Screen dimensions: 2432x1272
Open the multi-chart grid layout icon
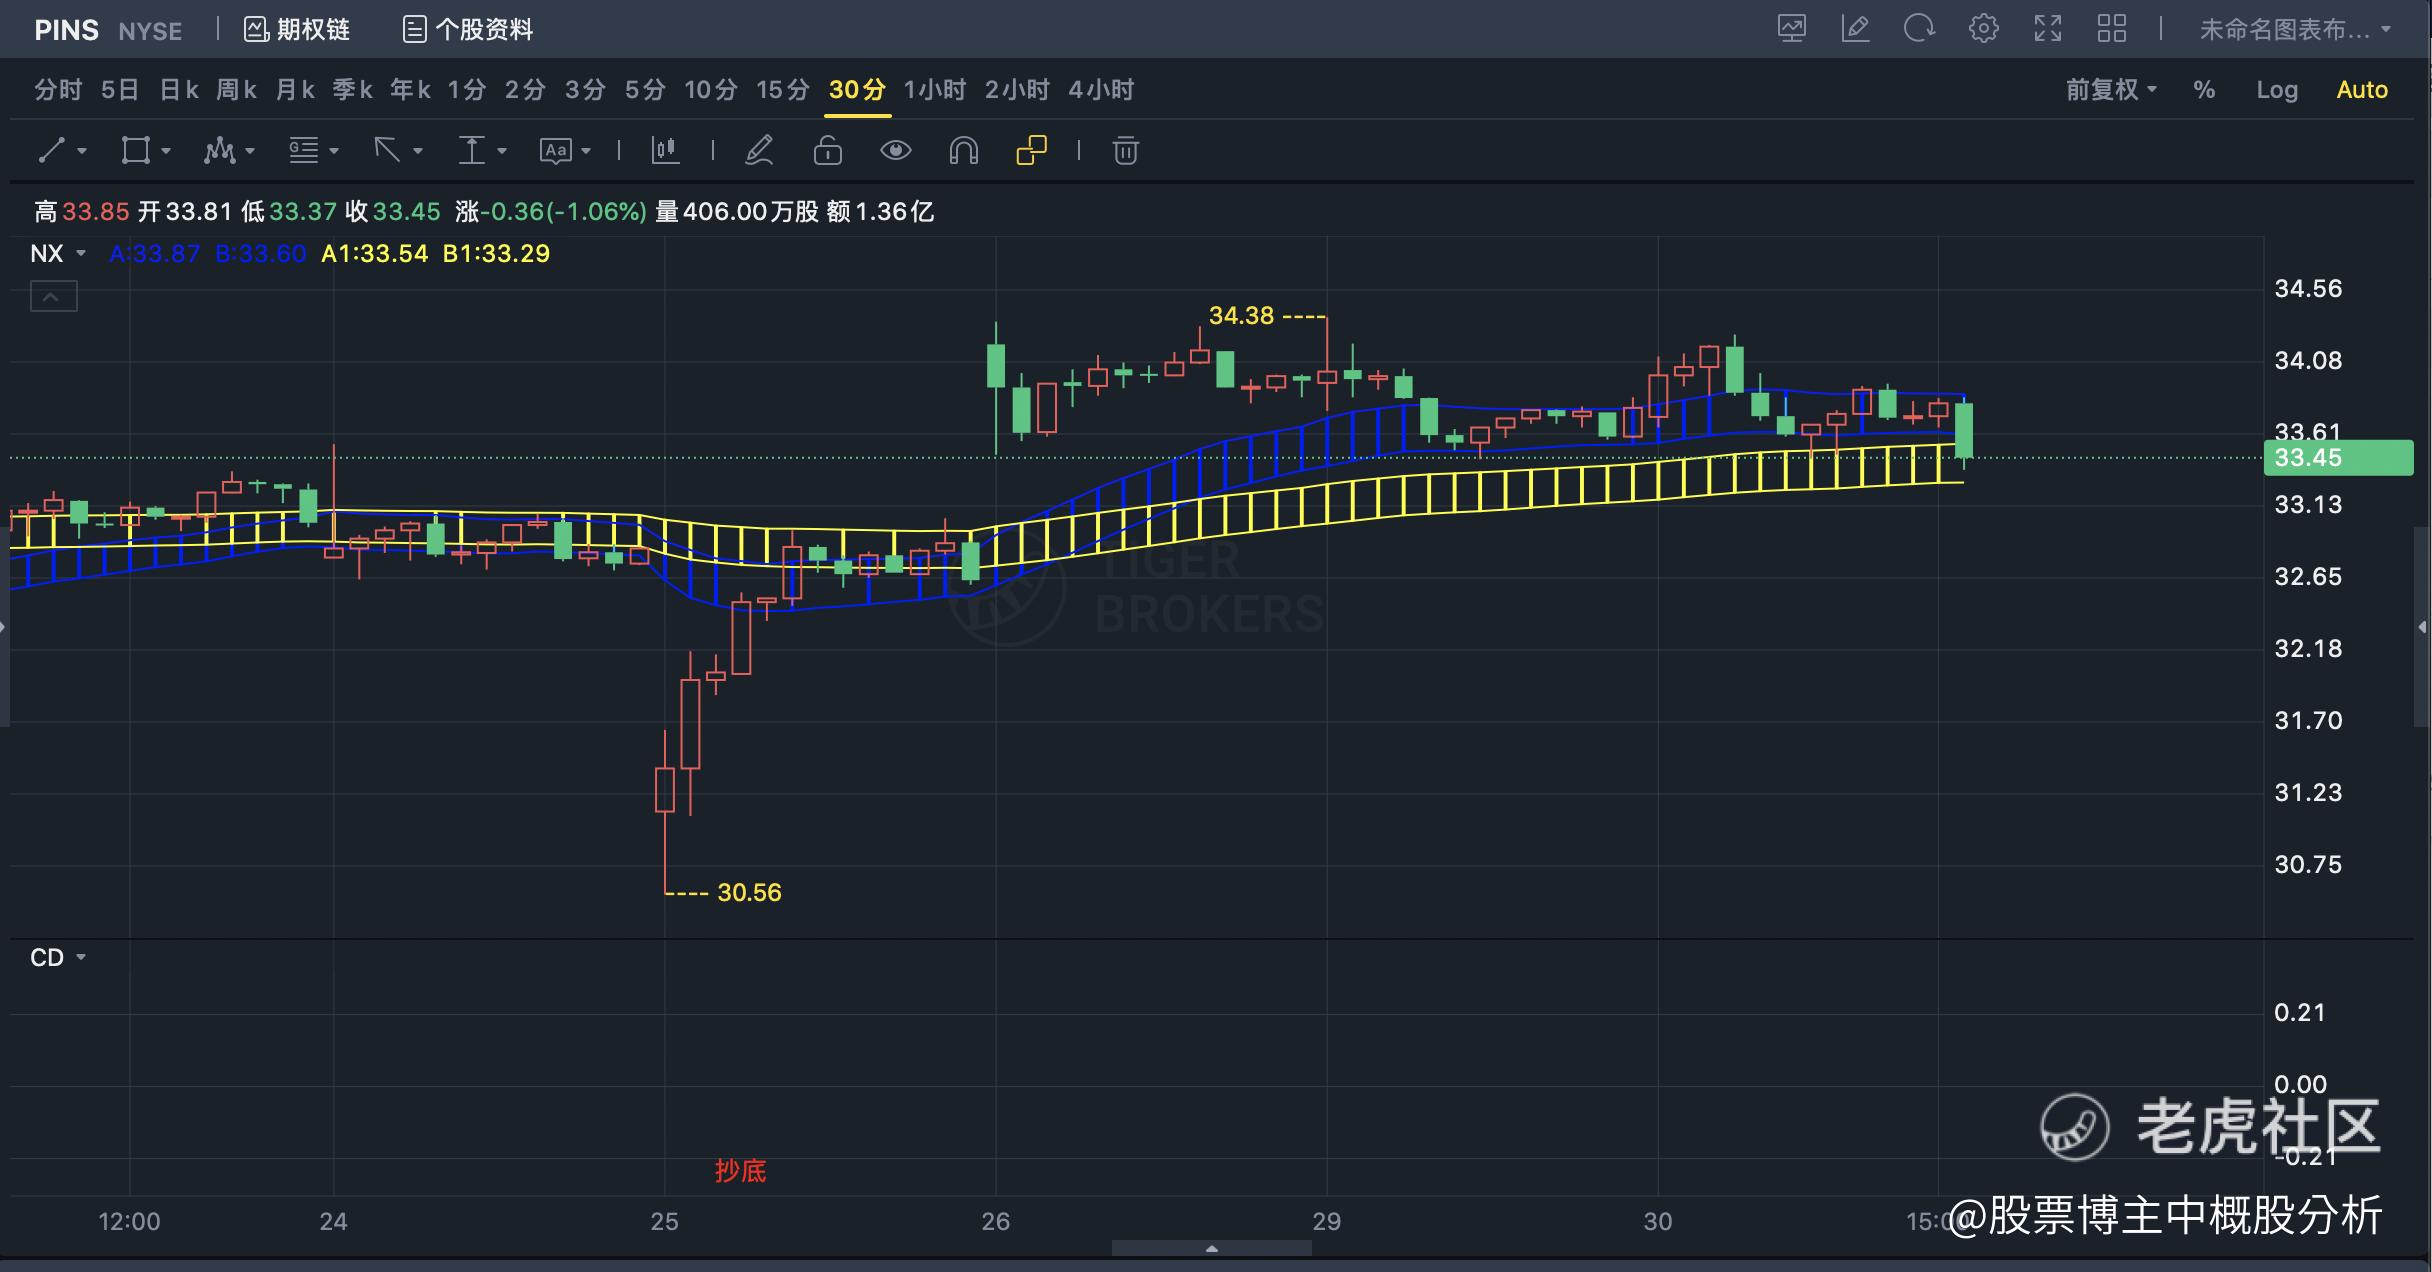click(2111, 29)
